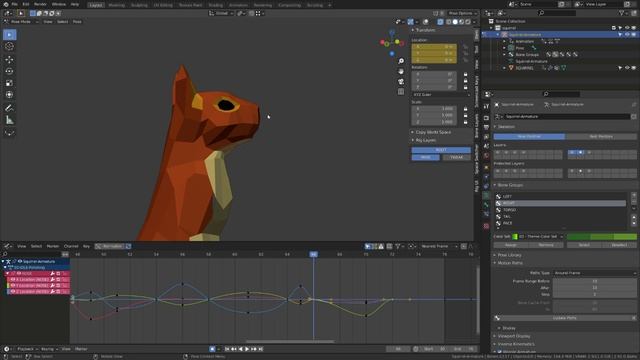
Task: Select the Scale tool
Action: pos(9,83)
